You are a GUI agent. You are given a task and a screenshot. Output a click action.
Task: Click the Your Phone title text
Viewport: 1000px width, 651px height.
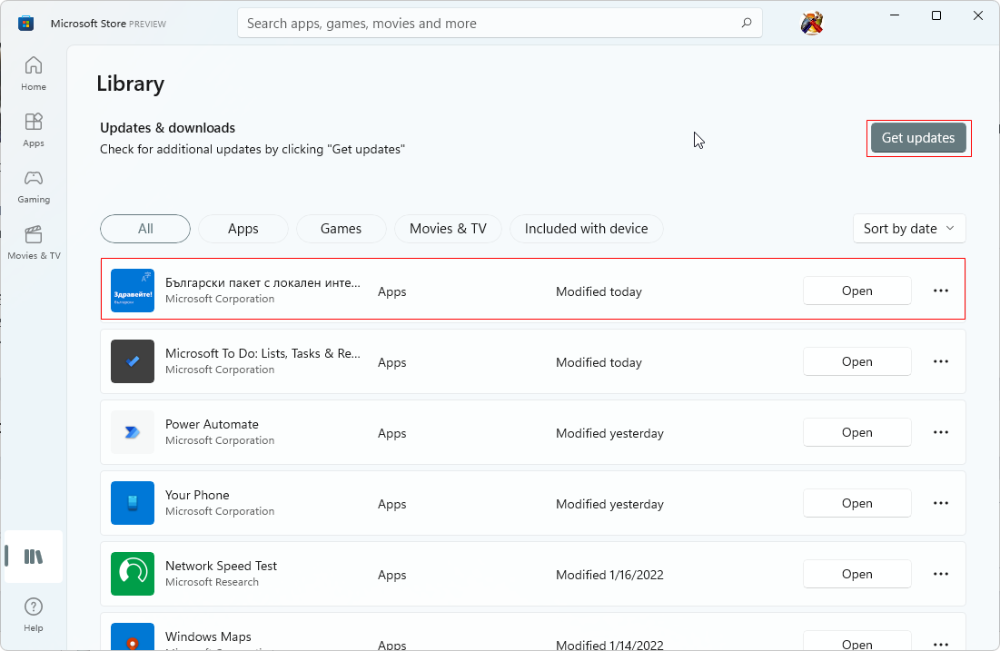point(197,495)
